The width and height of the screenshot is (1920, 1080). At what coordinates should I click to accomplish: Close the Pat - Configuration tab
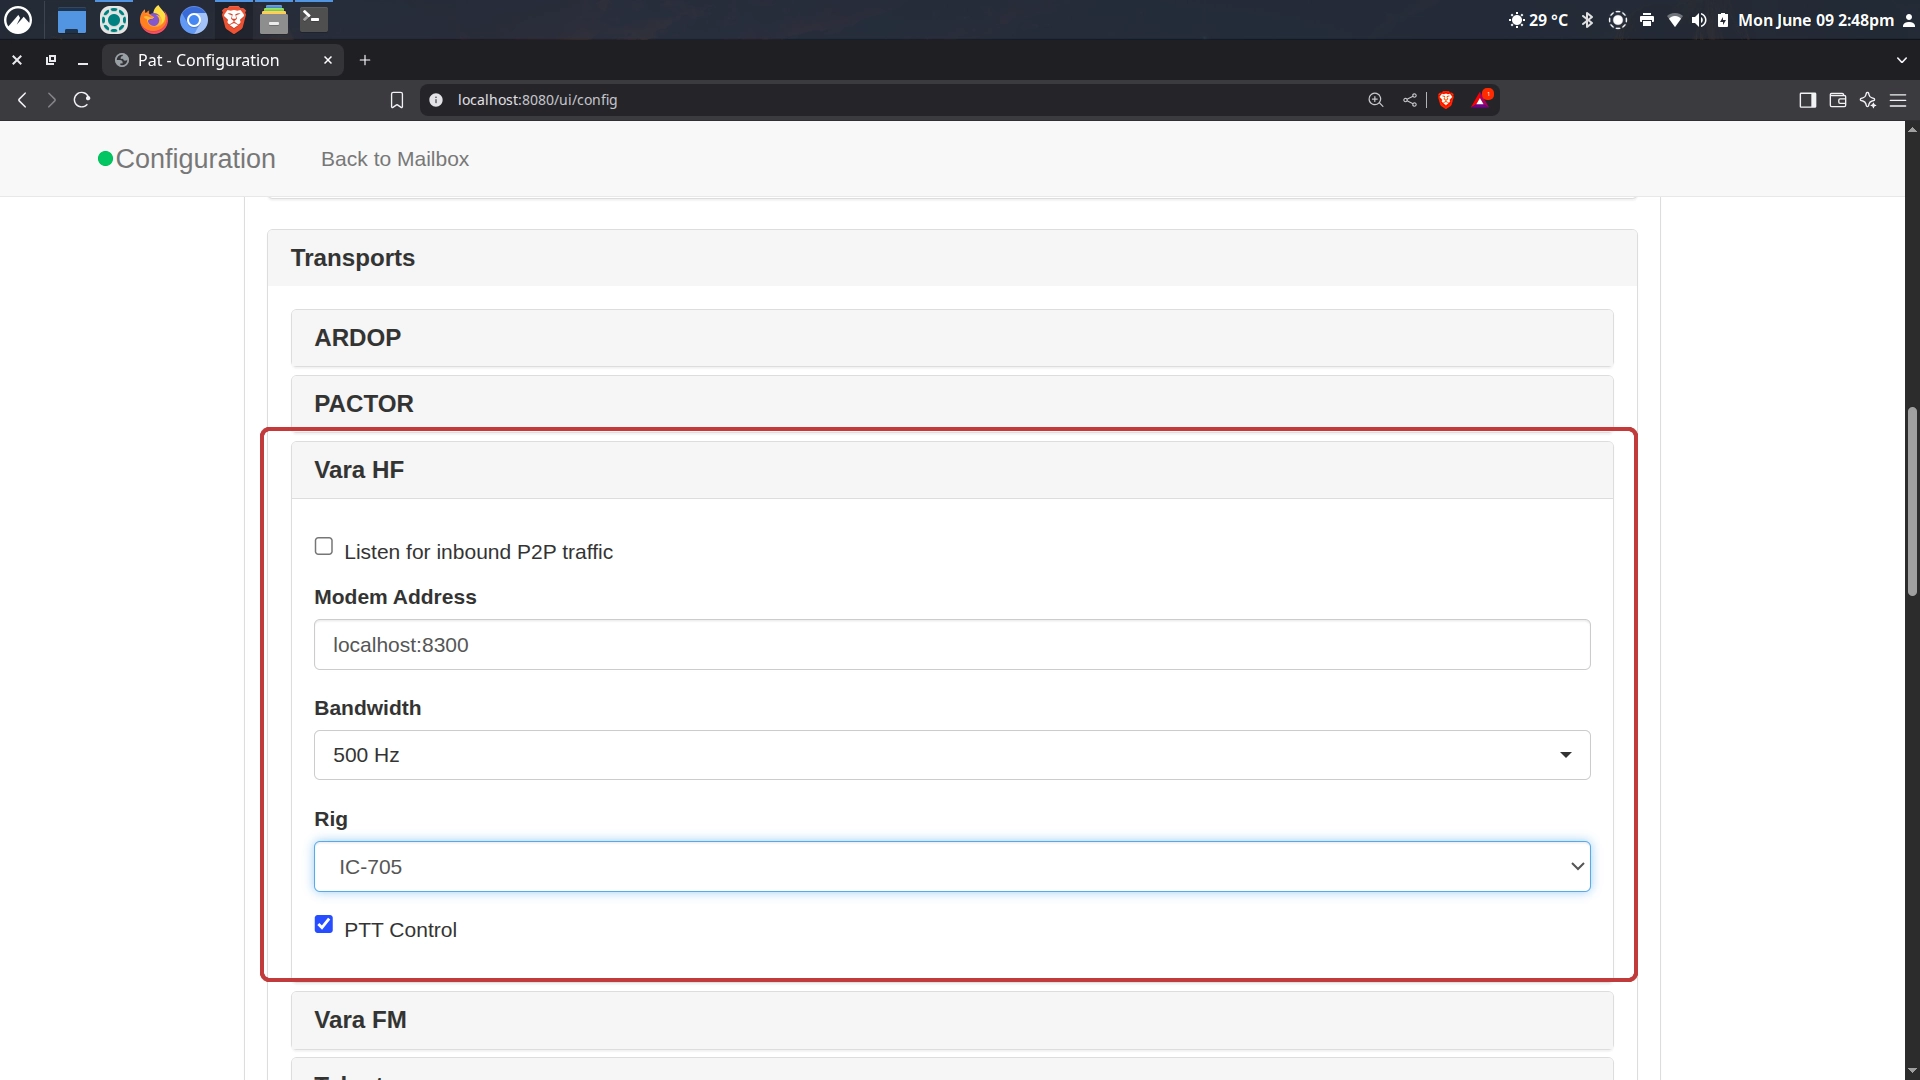coord(328,60)
